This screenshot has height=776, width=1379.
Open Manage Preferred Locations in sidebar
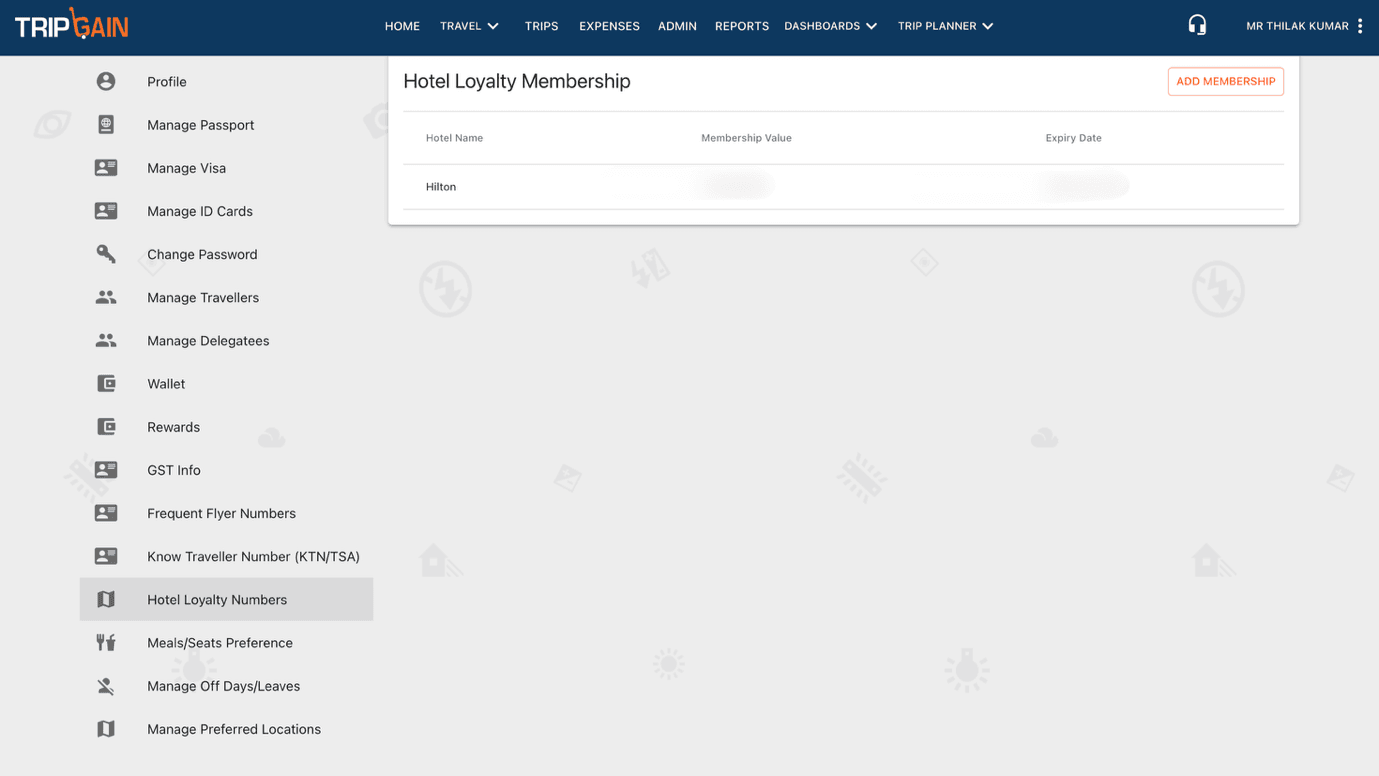(x=233, y=729)
